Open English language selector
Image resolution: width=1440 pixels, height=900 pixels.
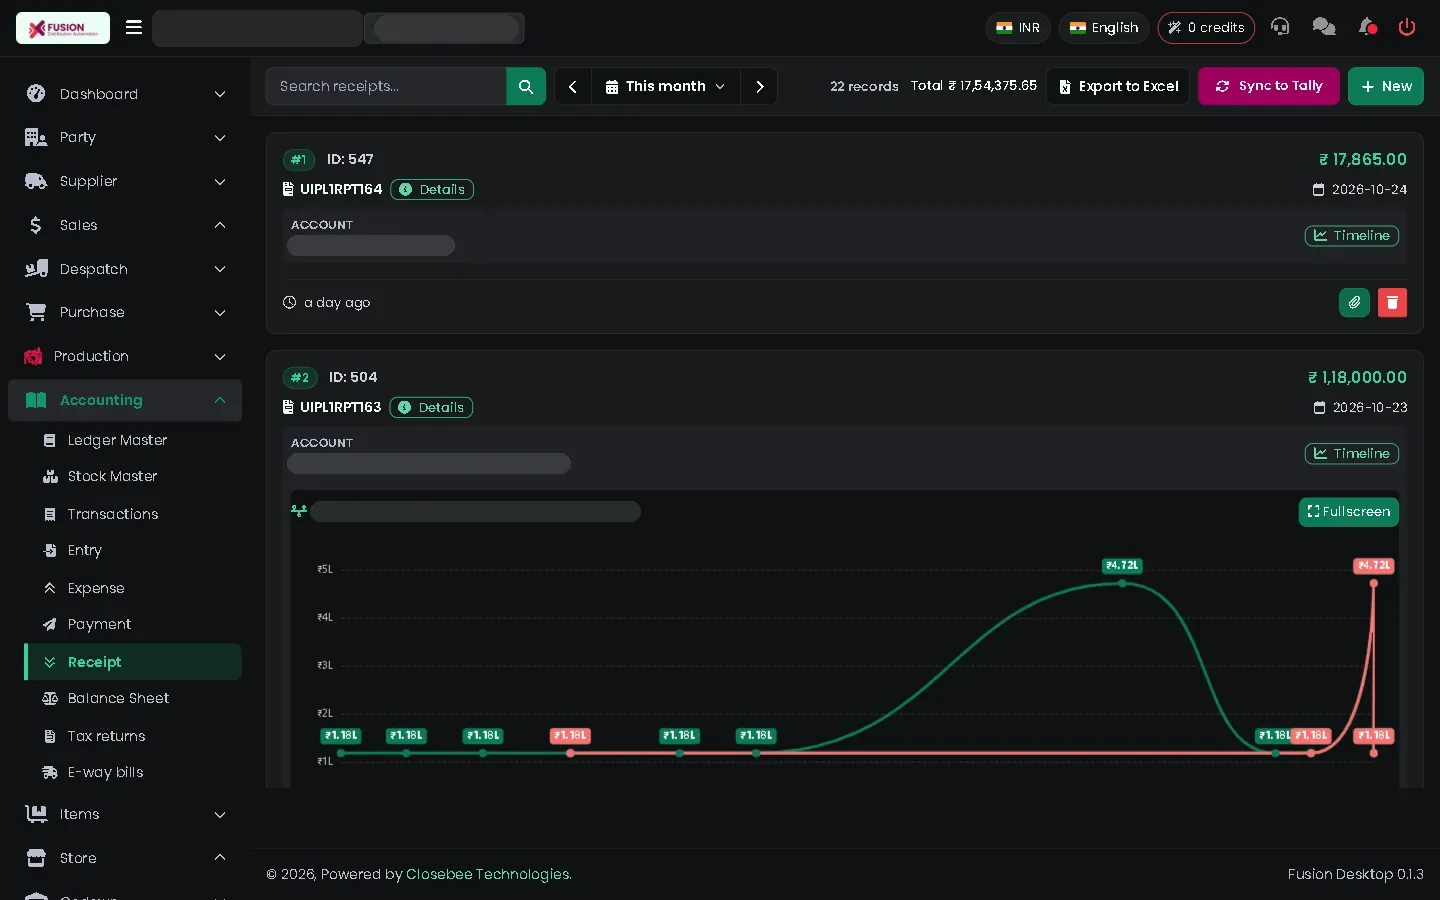(1104, 28)
